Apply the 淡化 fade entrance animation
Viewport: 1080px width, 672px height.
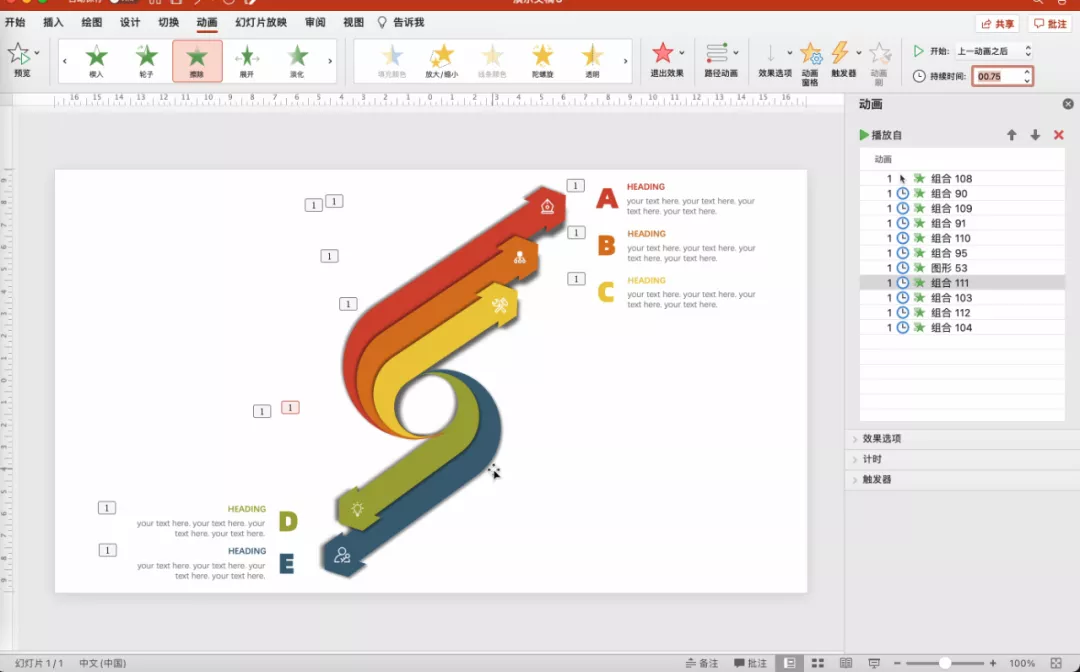297,61
